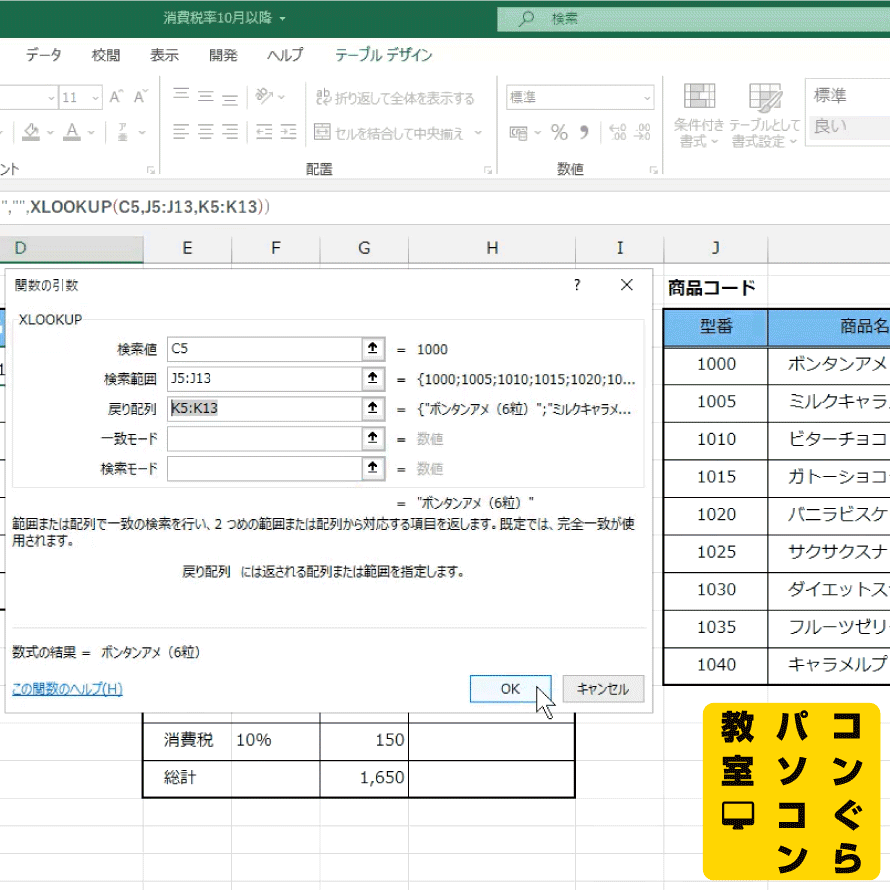The height and width of the screenshot is (890, 890).
Task: Click the font color swatch button
Action: point(72,132)
